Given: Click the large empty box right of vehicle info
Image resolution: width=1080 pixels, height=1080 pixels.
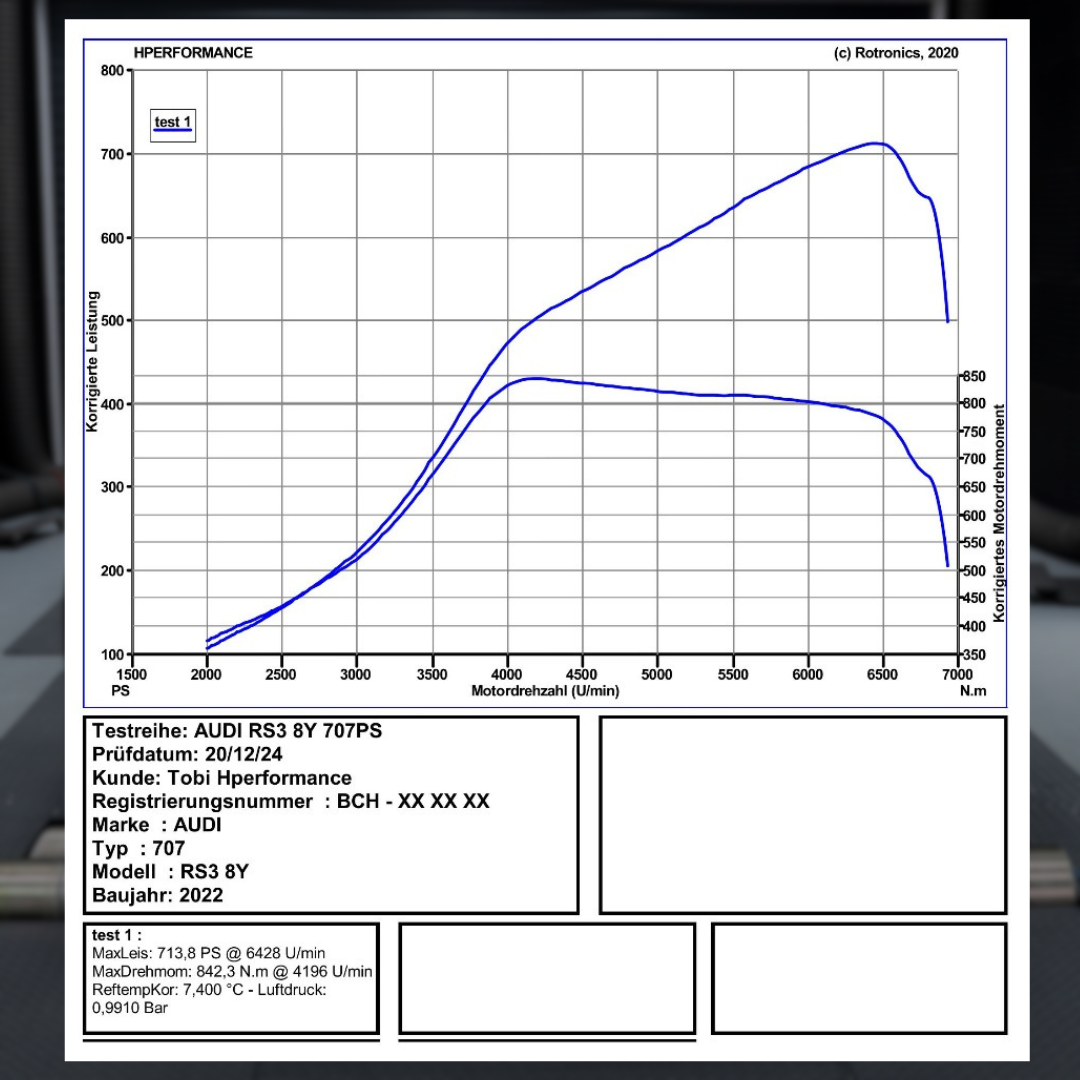Looking at the screenshot, I should tap(802, 814).
